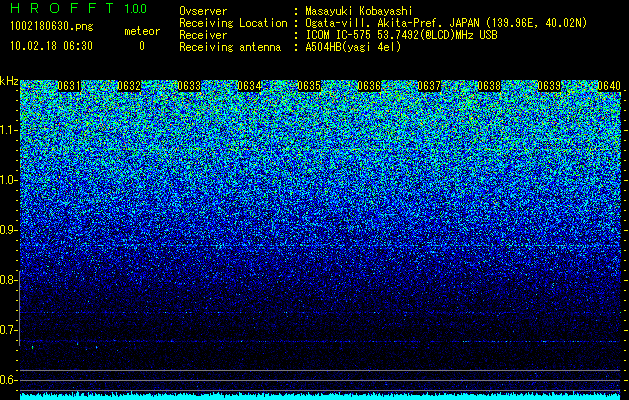Click the Ogata-vill. Akita-Pref. JAPAN location text
This screenshot has width=629, height=400.
[x=446, y=23]
